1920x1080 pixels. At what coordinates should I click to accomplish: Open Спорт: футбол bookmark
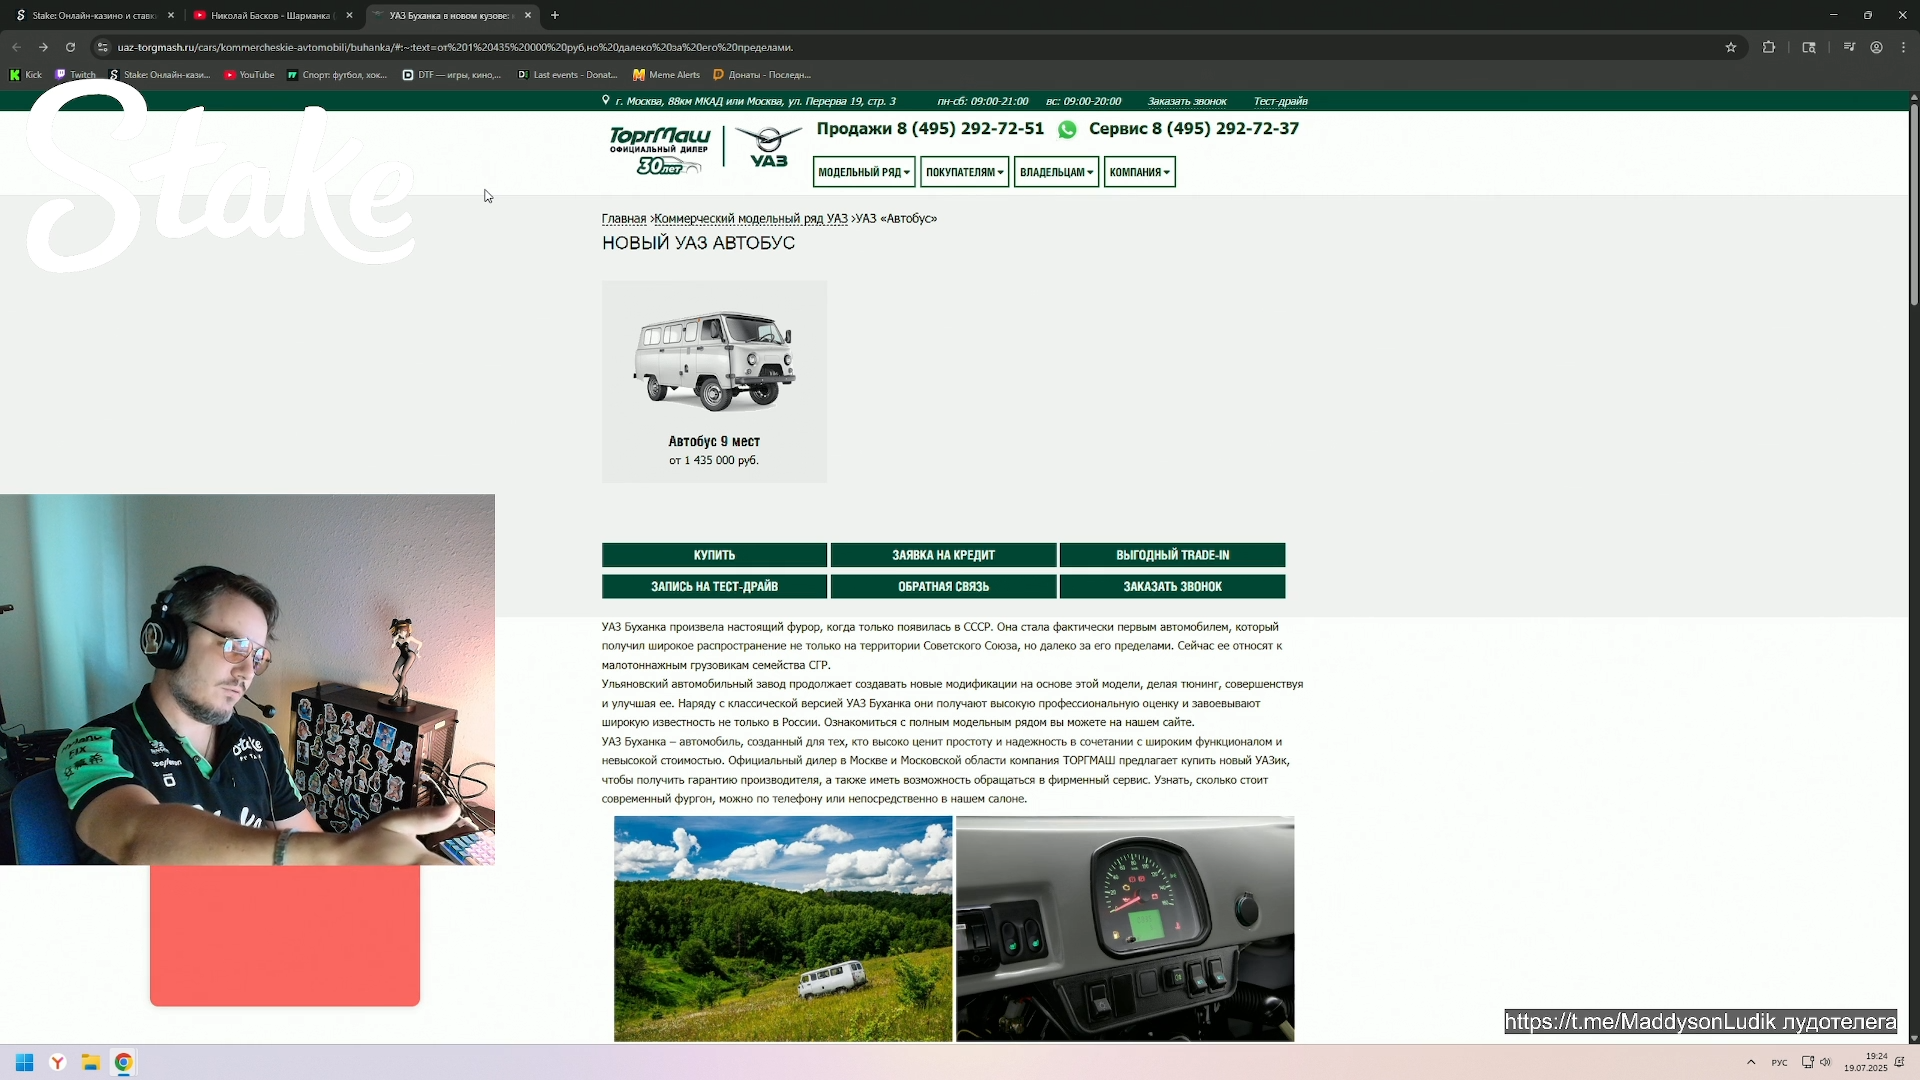click(337, 75)
